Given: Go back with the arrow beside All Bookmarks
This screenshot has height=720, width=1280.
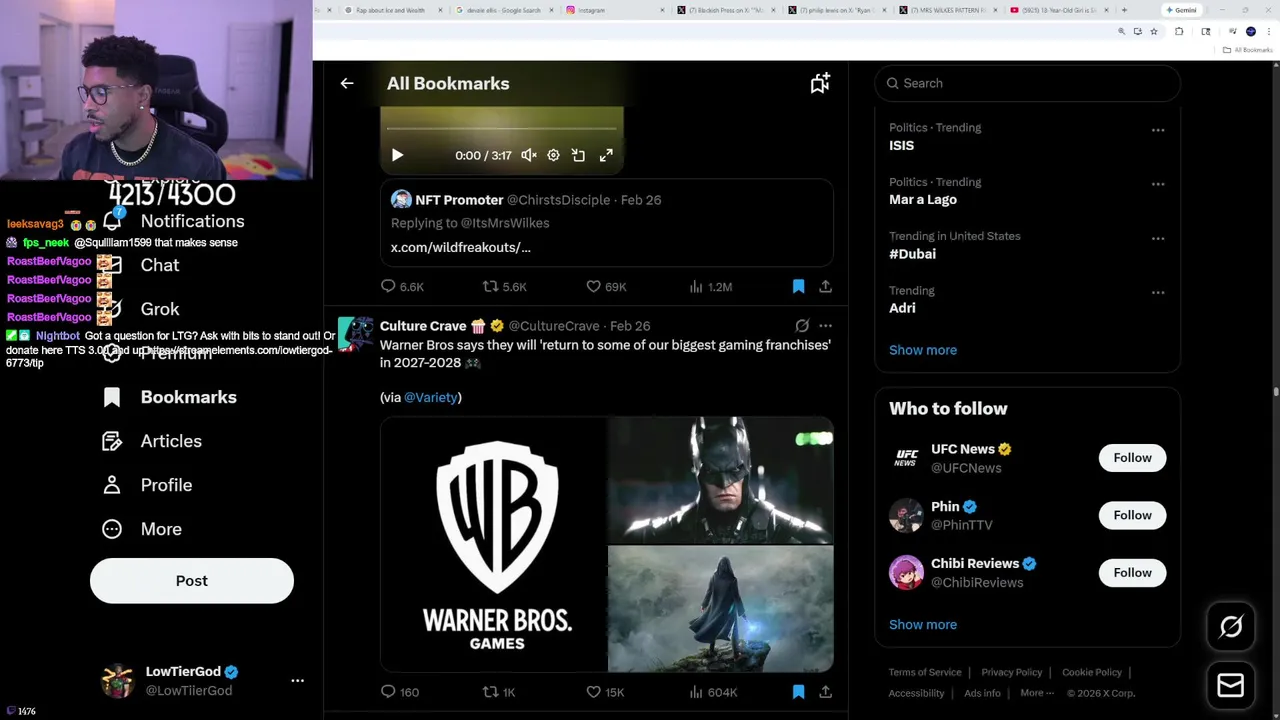Looking at the screenshot, I should click(x=347, y=83).
